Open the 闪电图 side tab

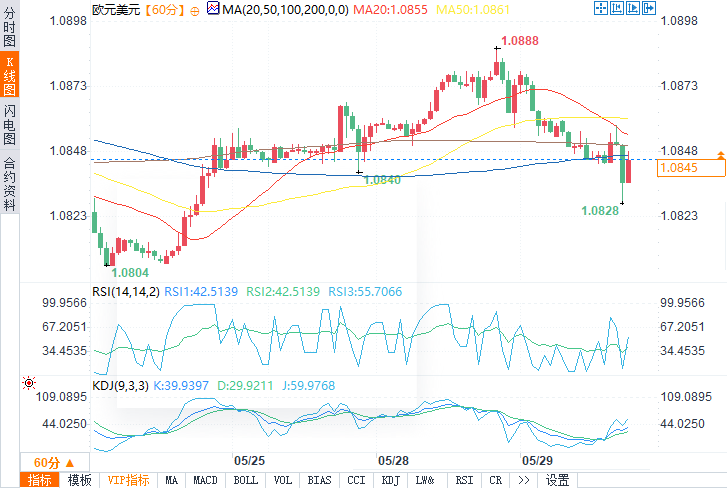[x=9, y=124]
